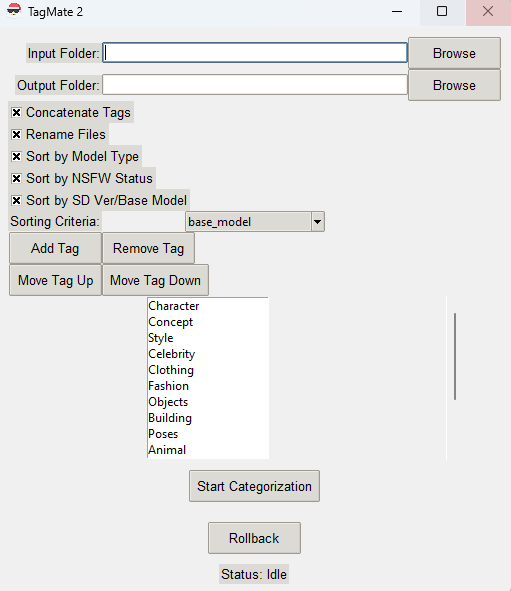Browse for the Output Folder
511x591 pixels.
454,85
